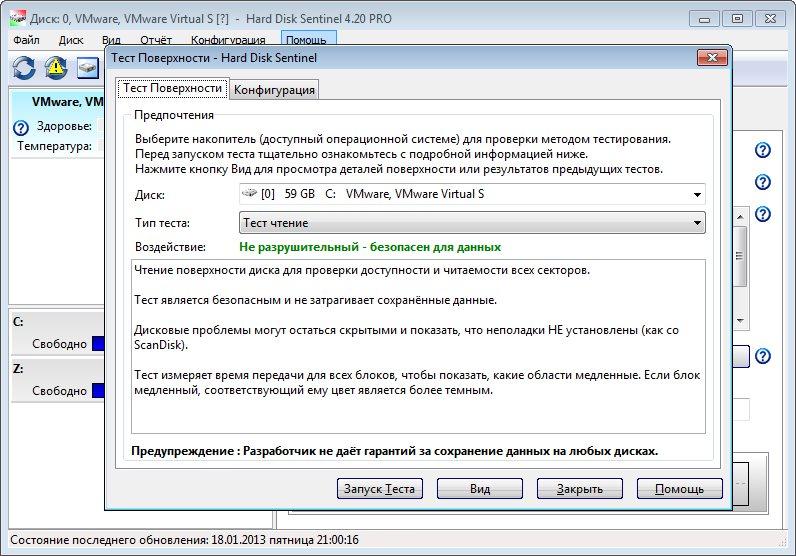This screenshot has width=796, height=556.
Task: Click the topmost blue question mark icon on the right
Action: pyautogui.click(x=762, y=150)
